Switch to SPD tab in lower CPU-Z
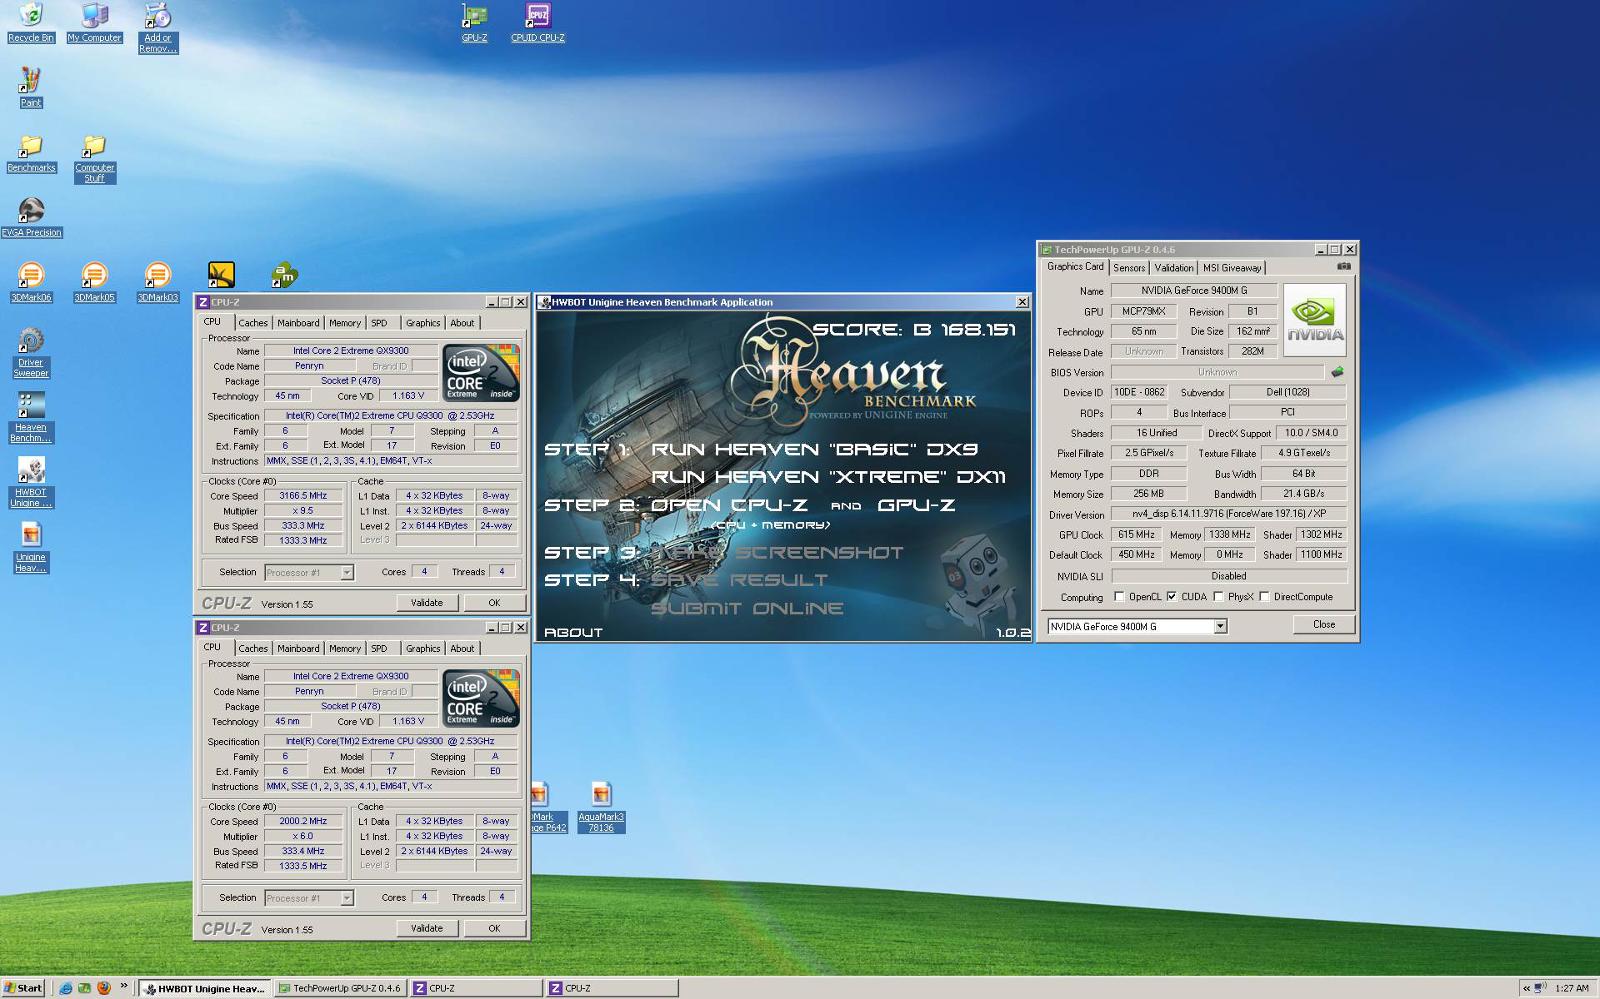 [x=379, y=649]
